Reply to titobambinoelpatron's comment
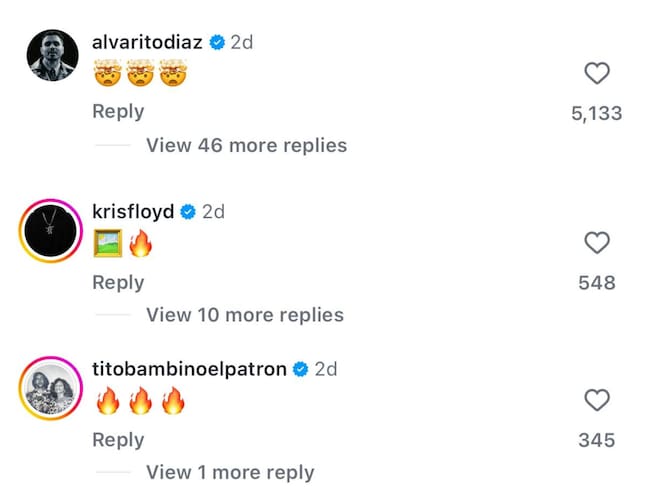The height and width of the screenshot is (487, 650). pyautogui.click(x=118, y=440)
